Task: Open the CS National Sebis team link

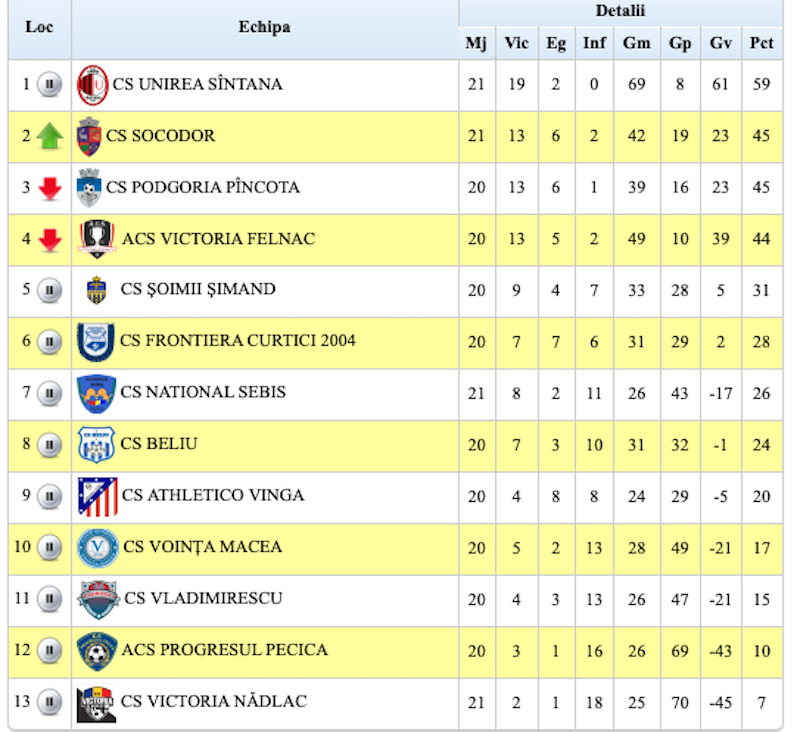Action: click(203, 392)
